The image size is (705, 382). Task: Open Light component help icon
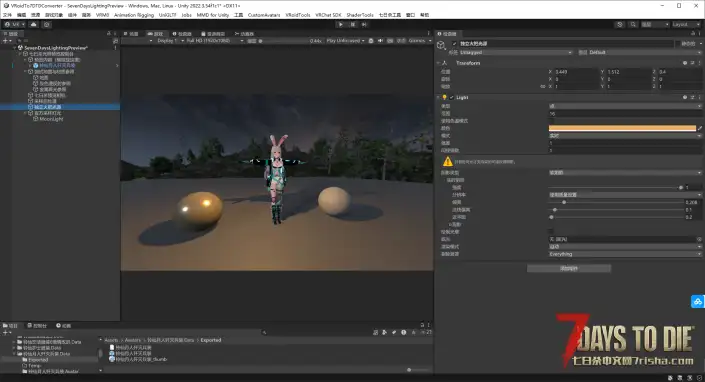pyautogui.click(x=685, y=97)
